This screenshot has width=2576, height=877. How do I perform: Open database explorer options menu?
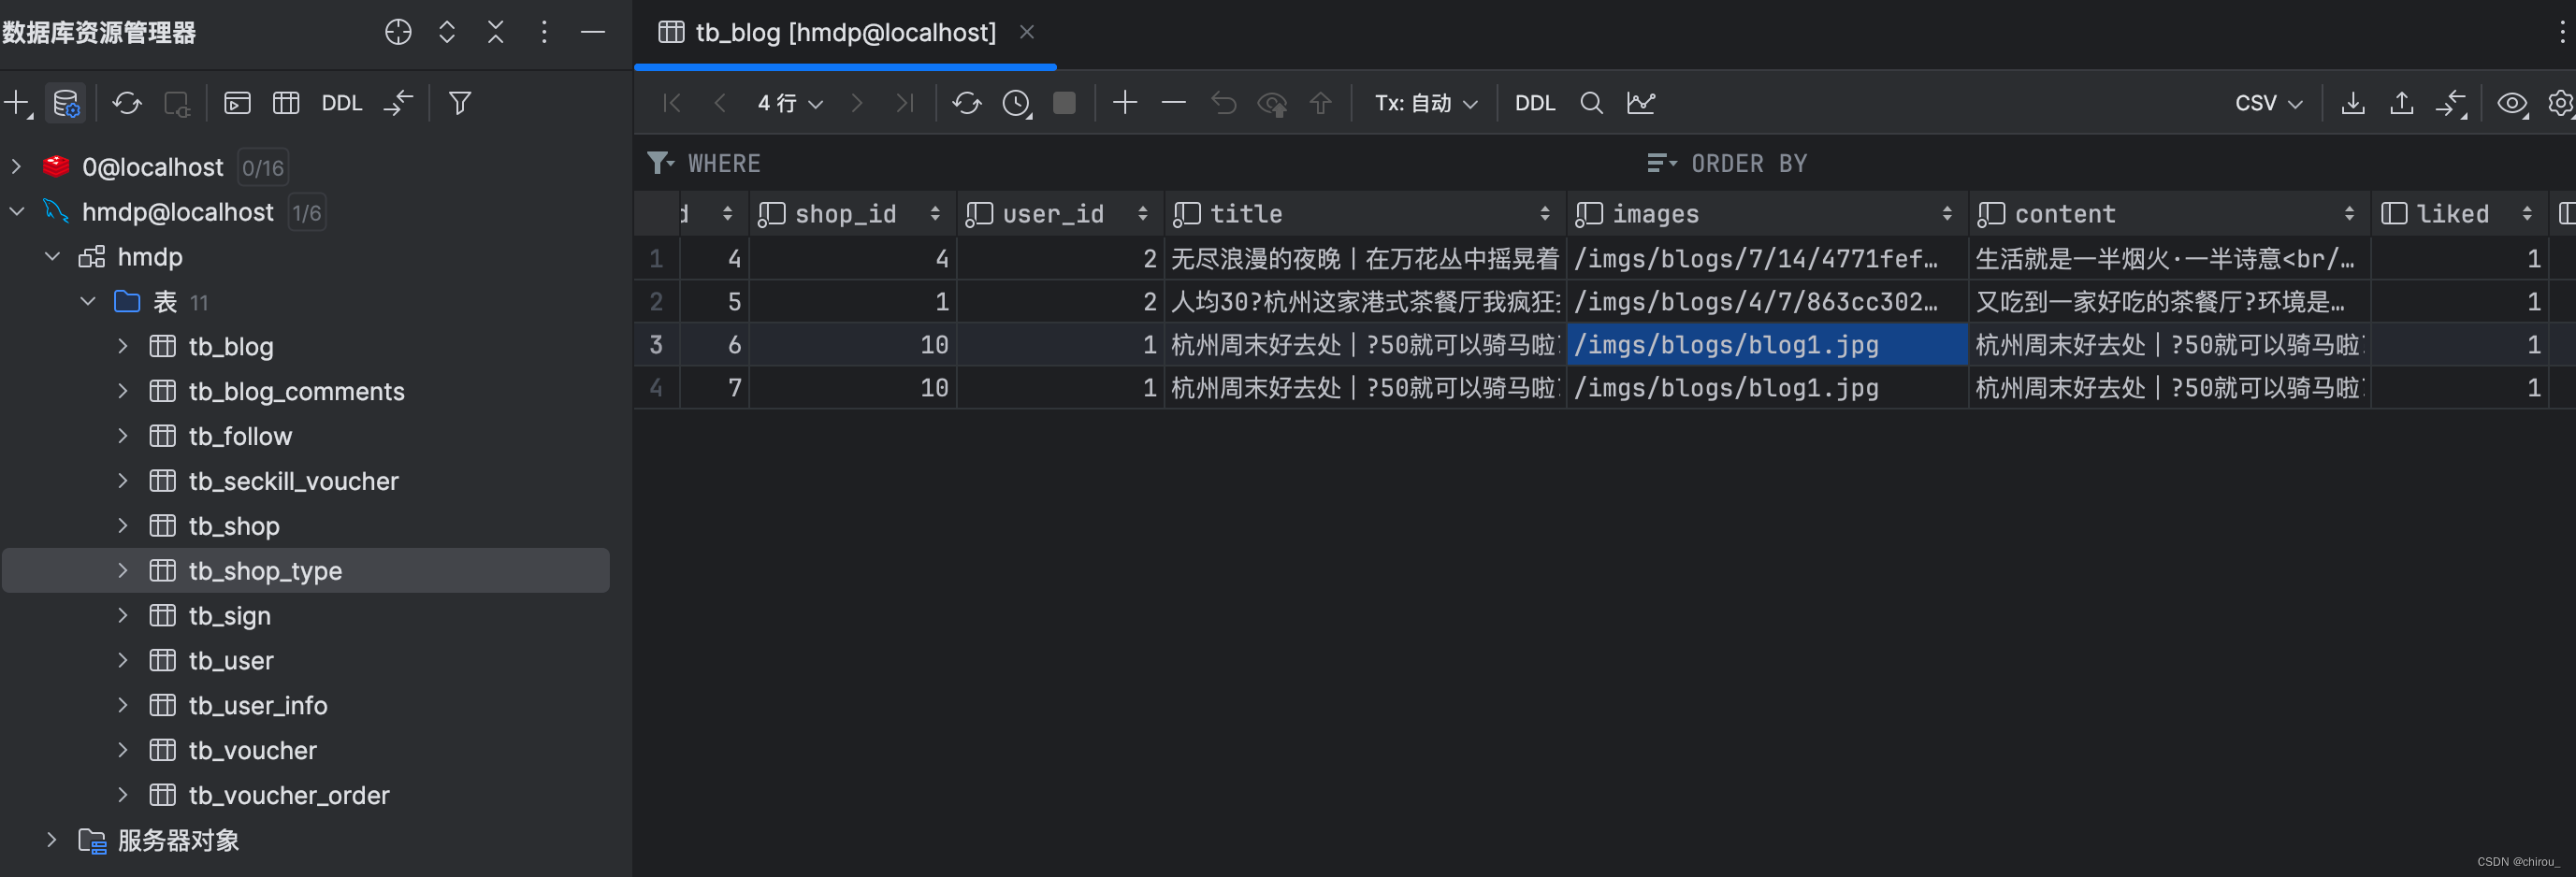[x=544, y=32]
